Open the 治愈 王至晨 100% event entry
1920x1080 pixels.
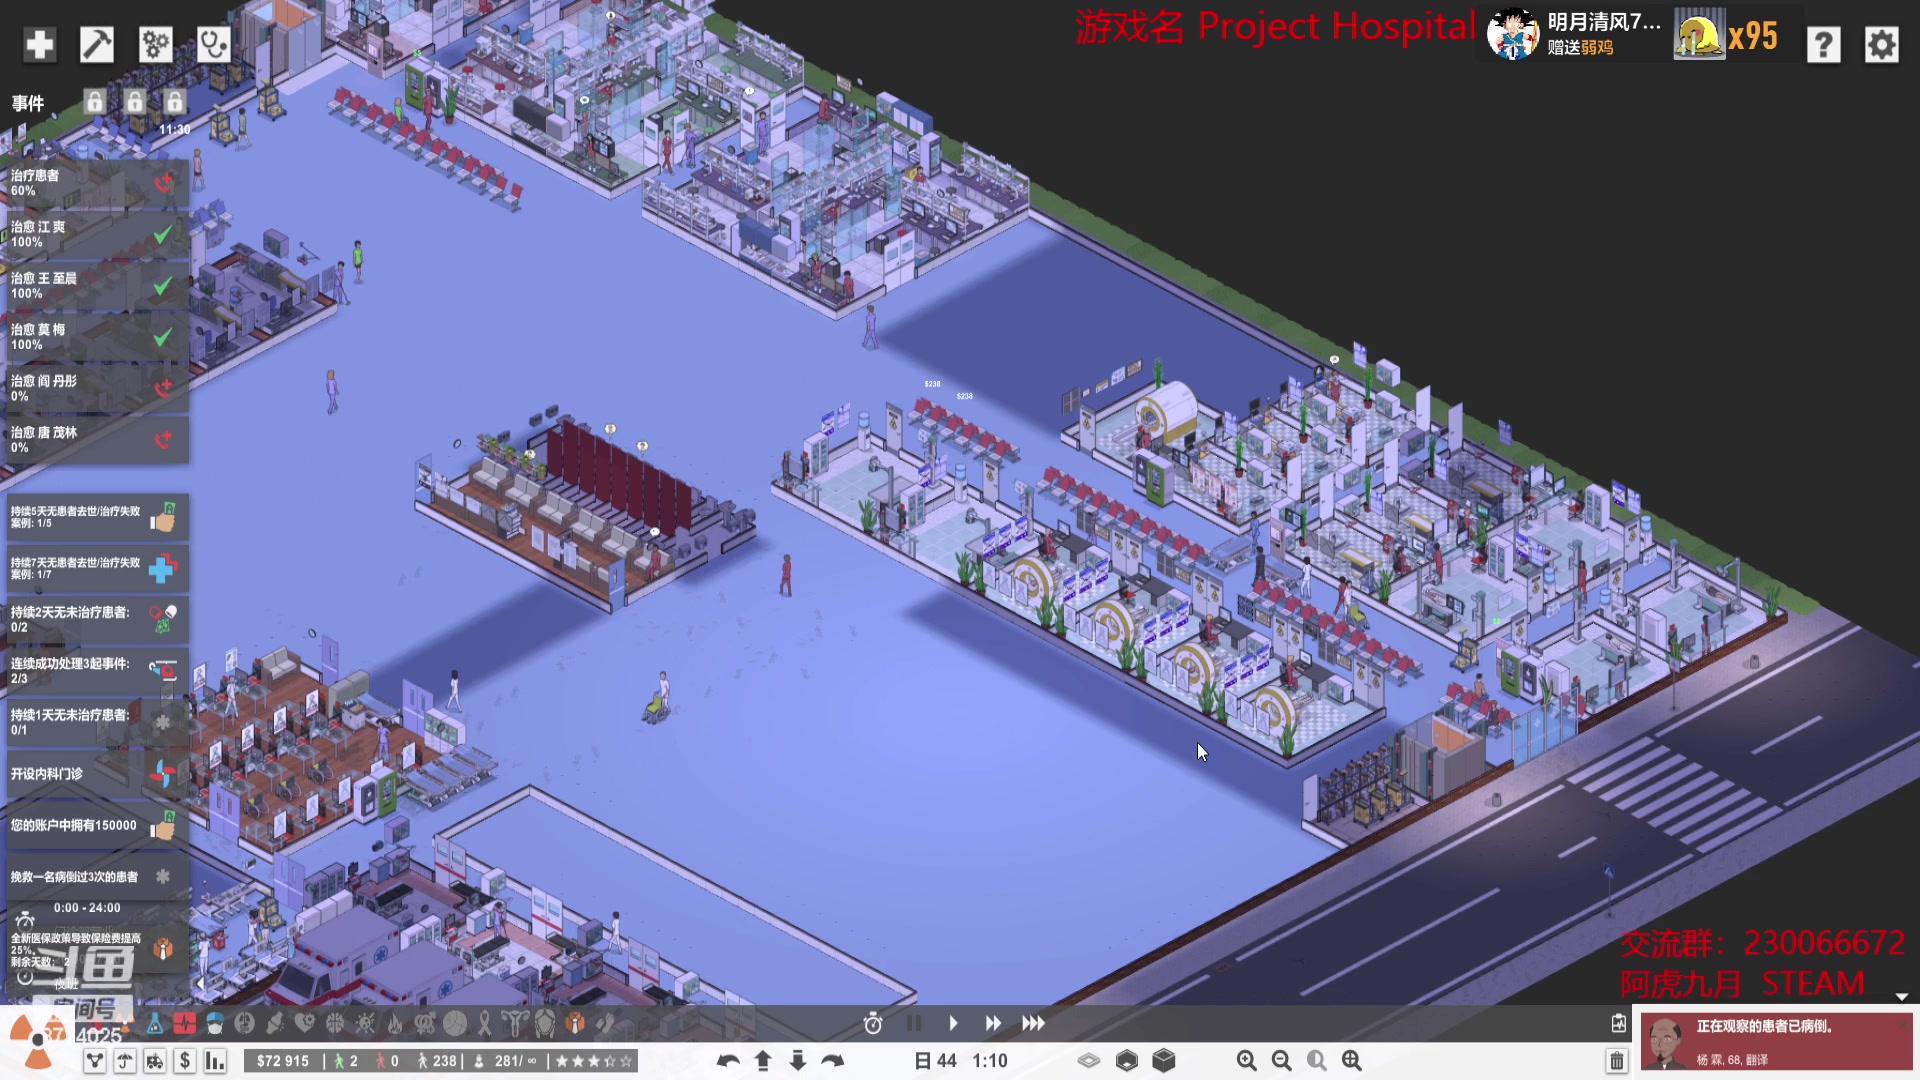[96, 286]
